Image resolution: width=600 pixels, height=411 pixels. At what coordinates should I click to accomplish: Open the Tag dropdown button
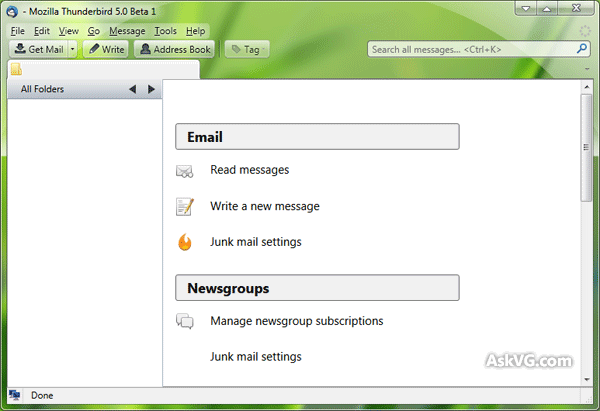(247, 49)
